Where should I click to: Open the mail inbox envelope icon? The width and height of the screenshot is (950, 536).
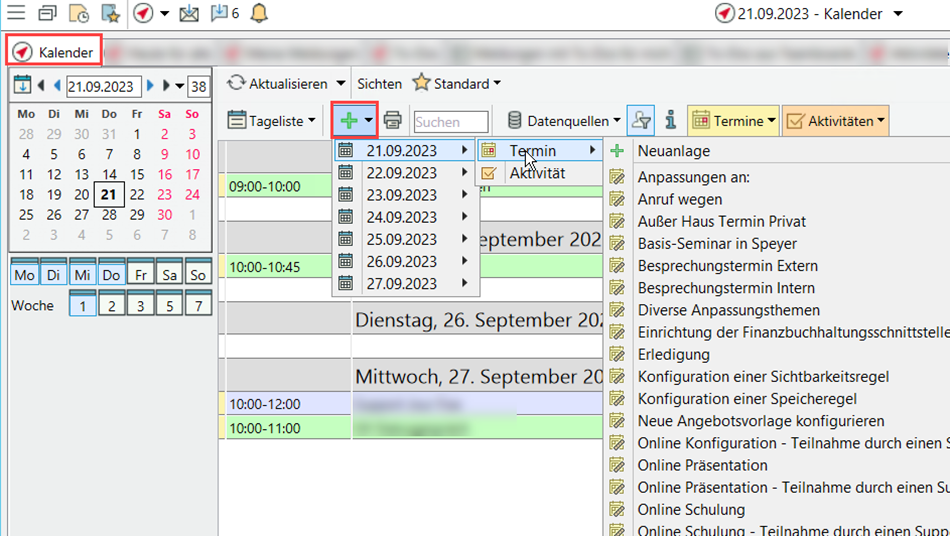189,14
